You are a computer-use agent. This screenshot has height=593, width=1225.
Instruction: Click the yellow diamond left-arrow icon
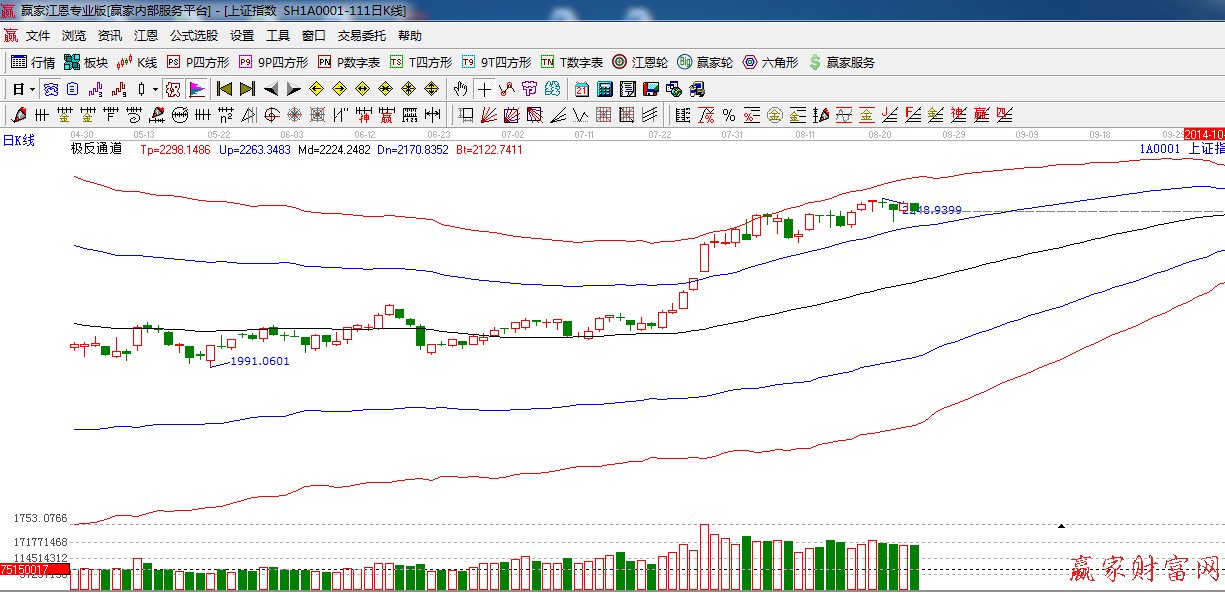(x=316, y=89)
